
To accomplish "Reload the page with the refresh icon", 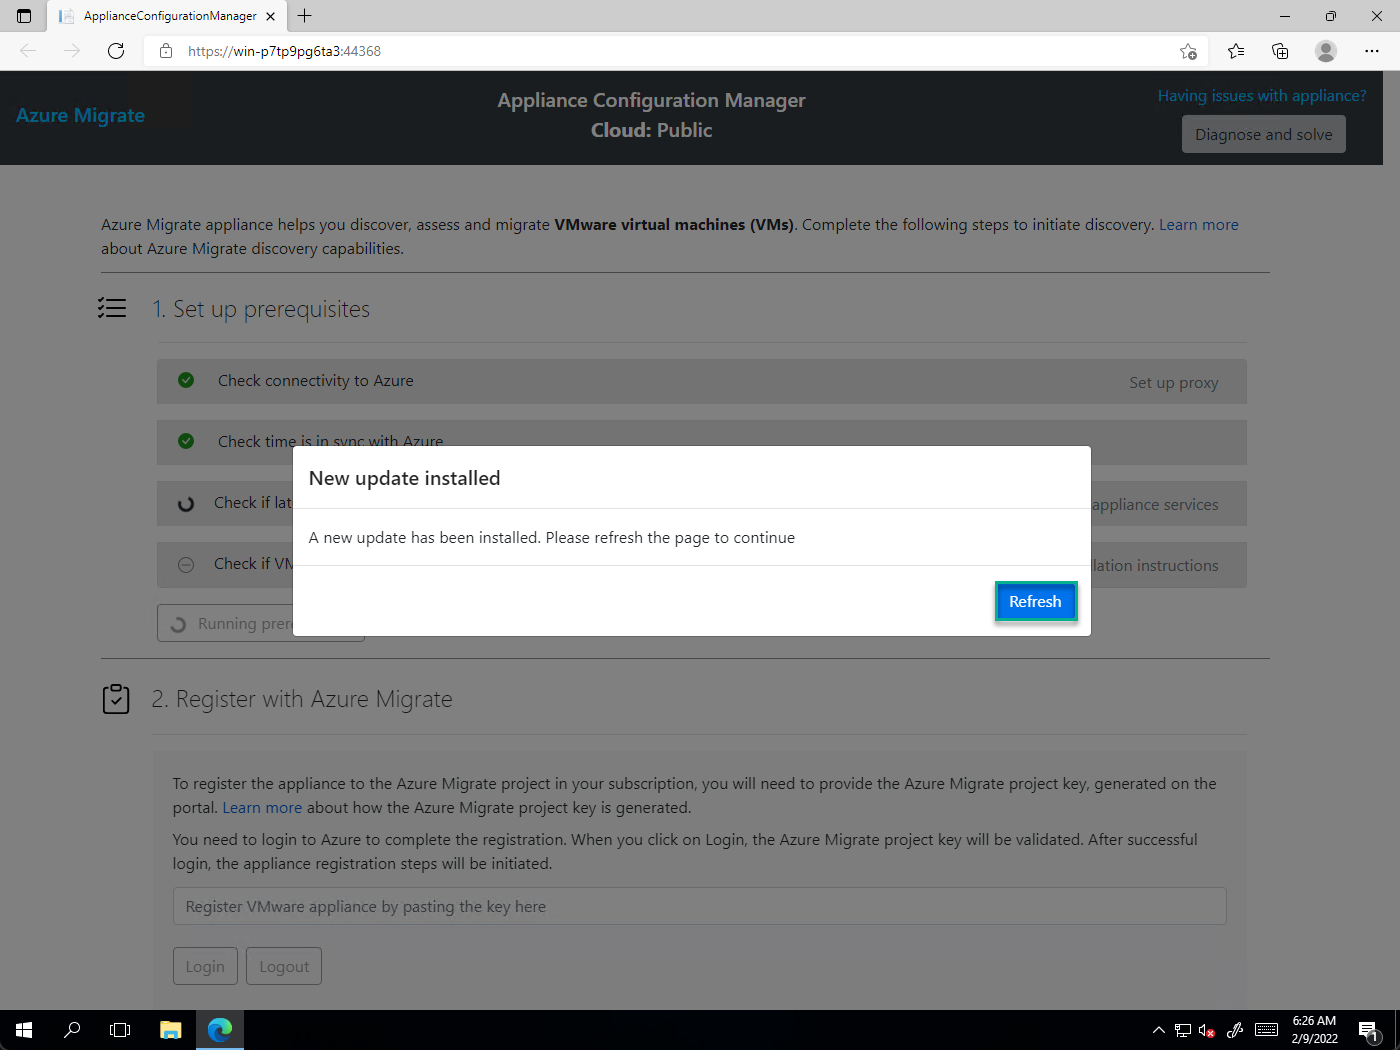I will 116,51.
